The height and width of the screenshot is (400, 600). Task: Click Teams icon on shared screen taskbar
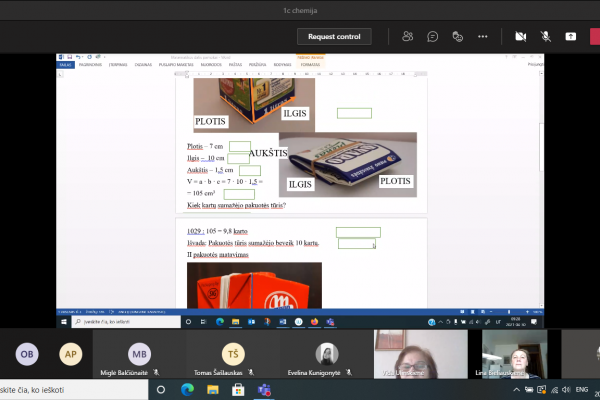point(330,322)
